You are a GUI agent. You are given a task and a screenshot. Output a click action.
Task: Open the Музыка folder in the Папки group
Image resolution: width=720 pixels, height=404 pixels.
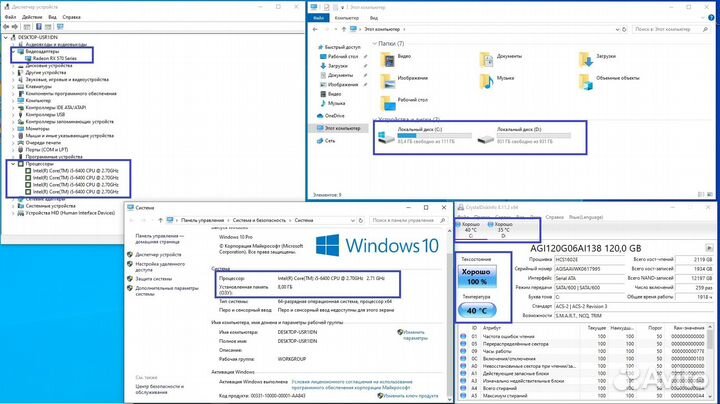click(x=497, y=80)
